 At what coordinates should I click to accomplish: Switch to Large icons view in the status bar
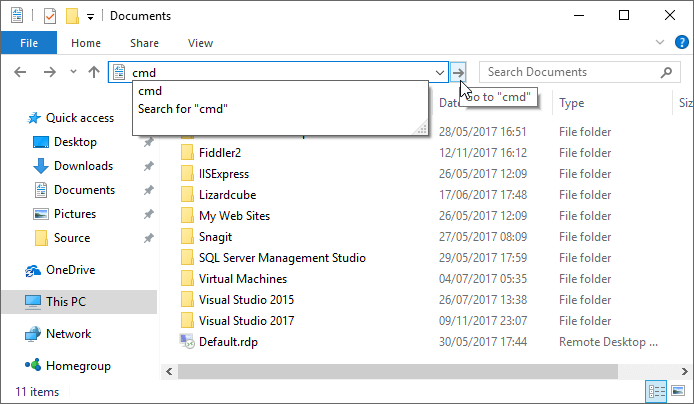point(678,391)
